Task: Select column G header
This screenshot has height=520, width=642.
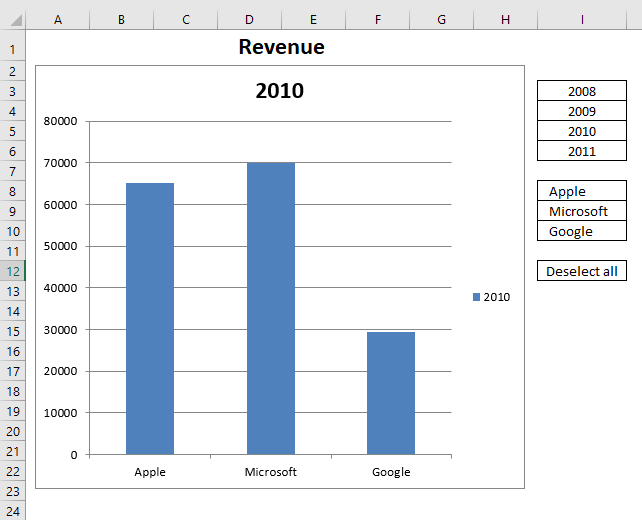Action: (441, 20)
